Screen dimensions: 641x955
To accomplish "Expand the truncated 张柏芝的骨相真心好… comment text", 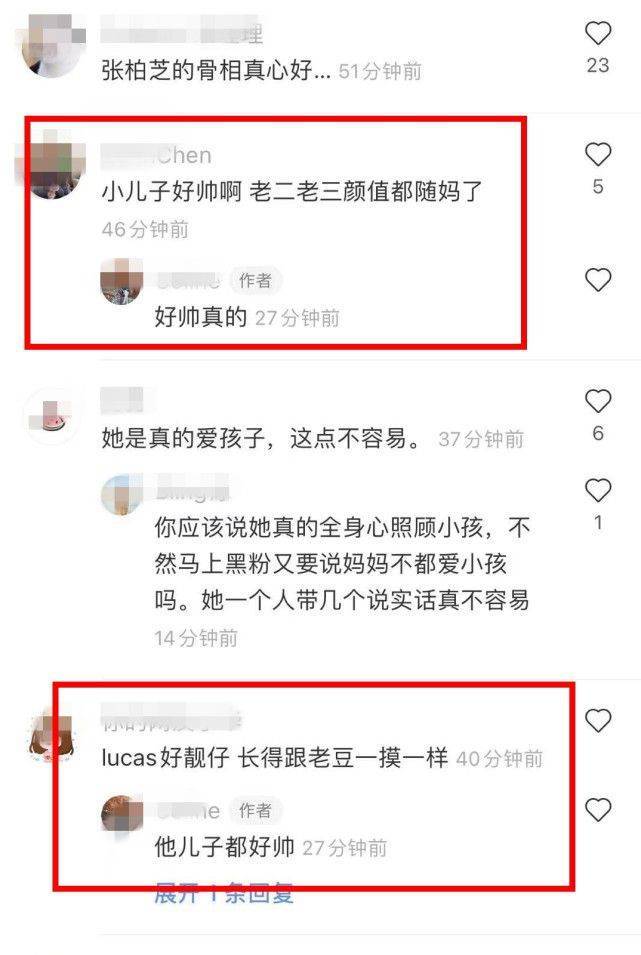I will pos(216,71).
